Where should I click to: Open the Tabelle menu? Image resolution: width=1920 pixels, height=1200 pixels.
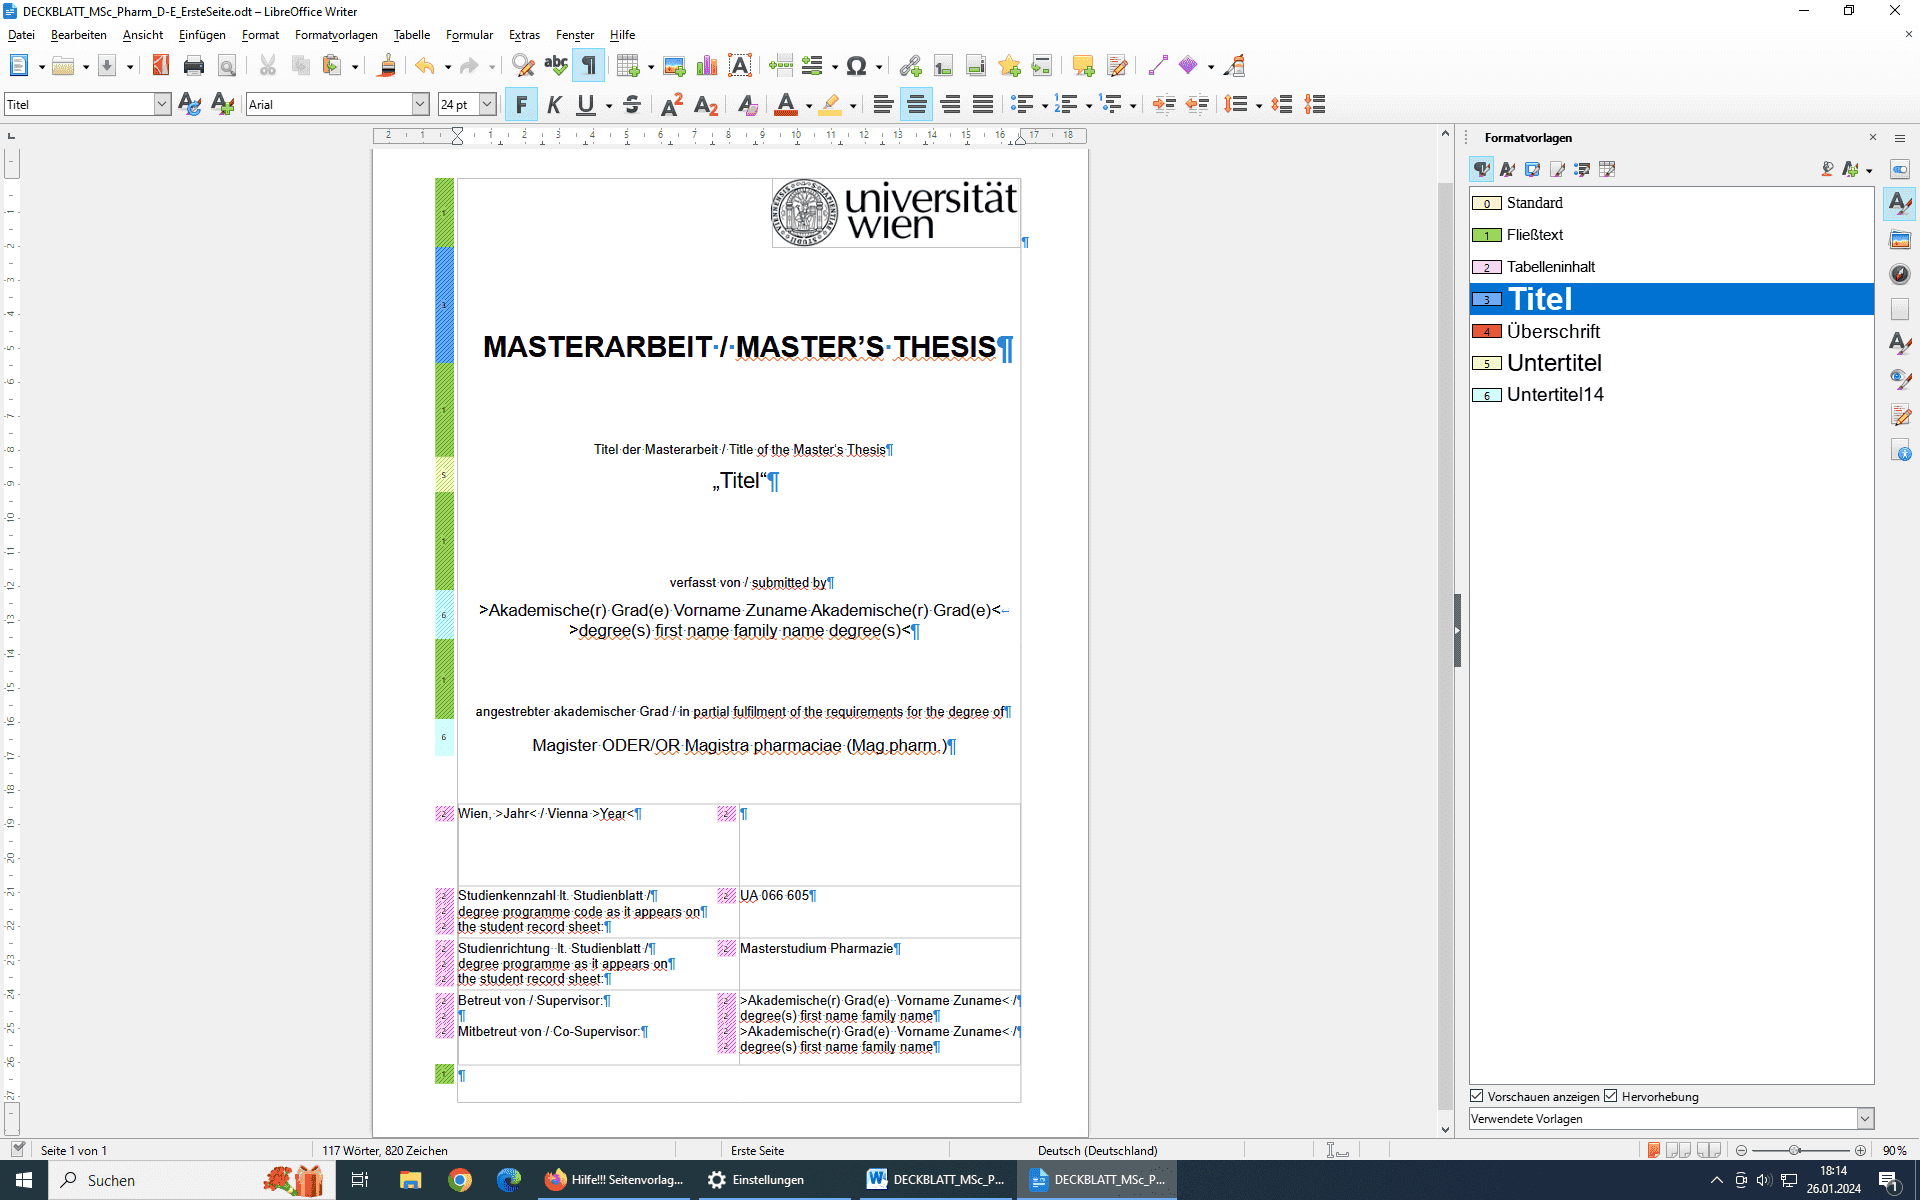click(412, 35)
